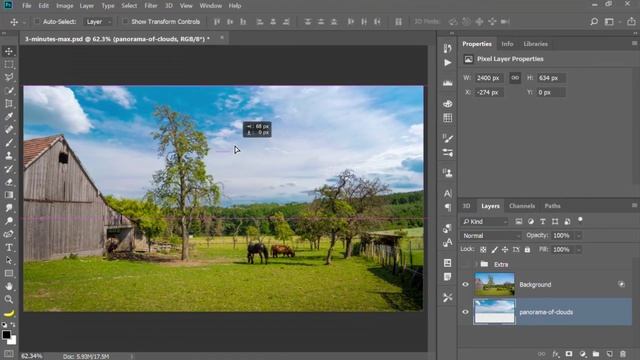Toggle layer filtering on/off switch
The width and height of the screenshot is (640, 360).
point(580,220)
